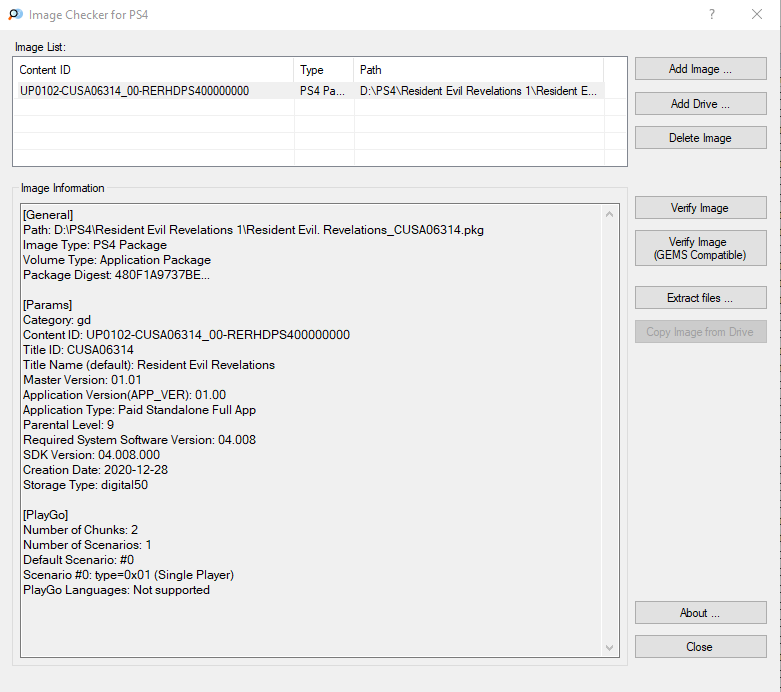
Task: Click the 'Content ID: UP0102-CUSA06314' line in Params
Action: tap(186, 335)
